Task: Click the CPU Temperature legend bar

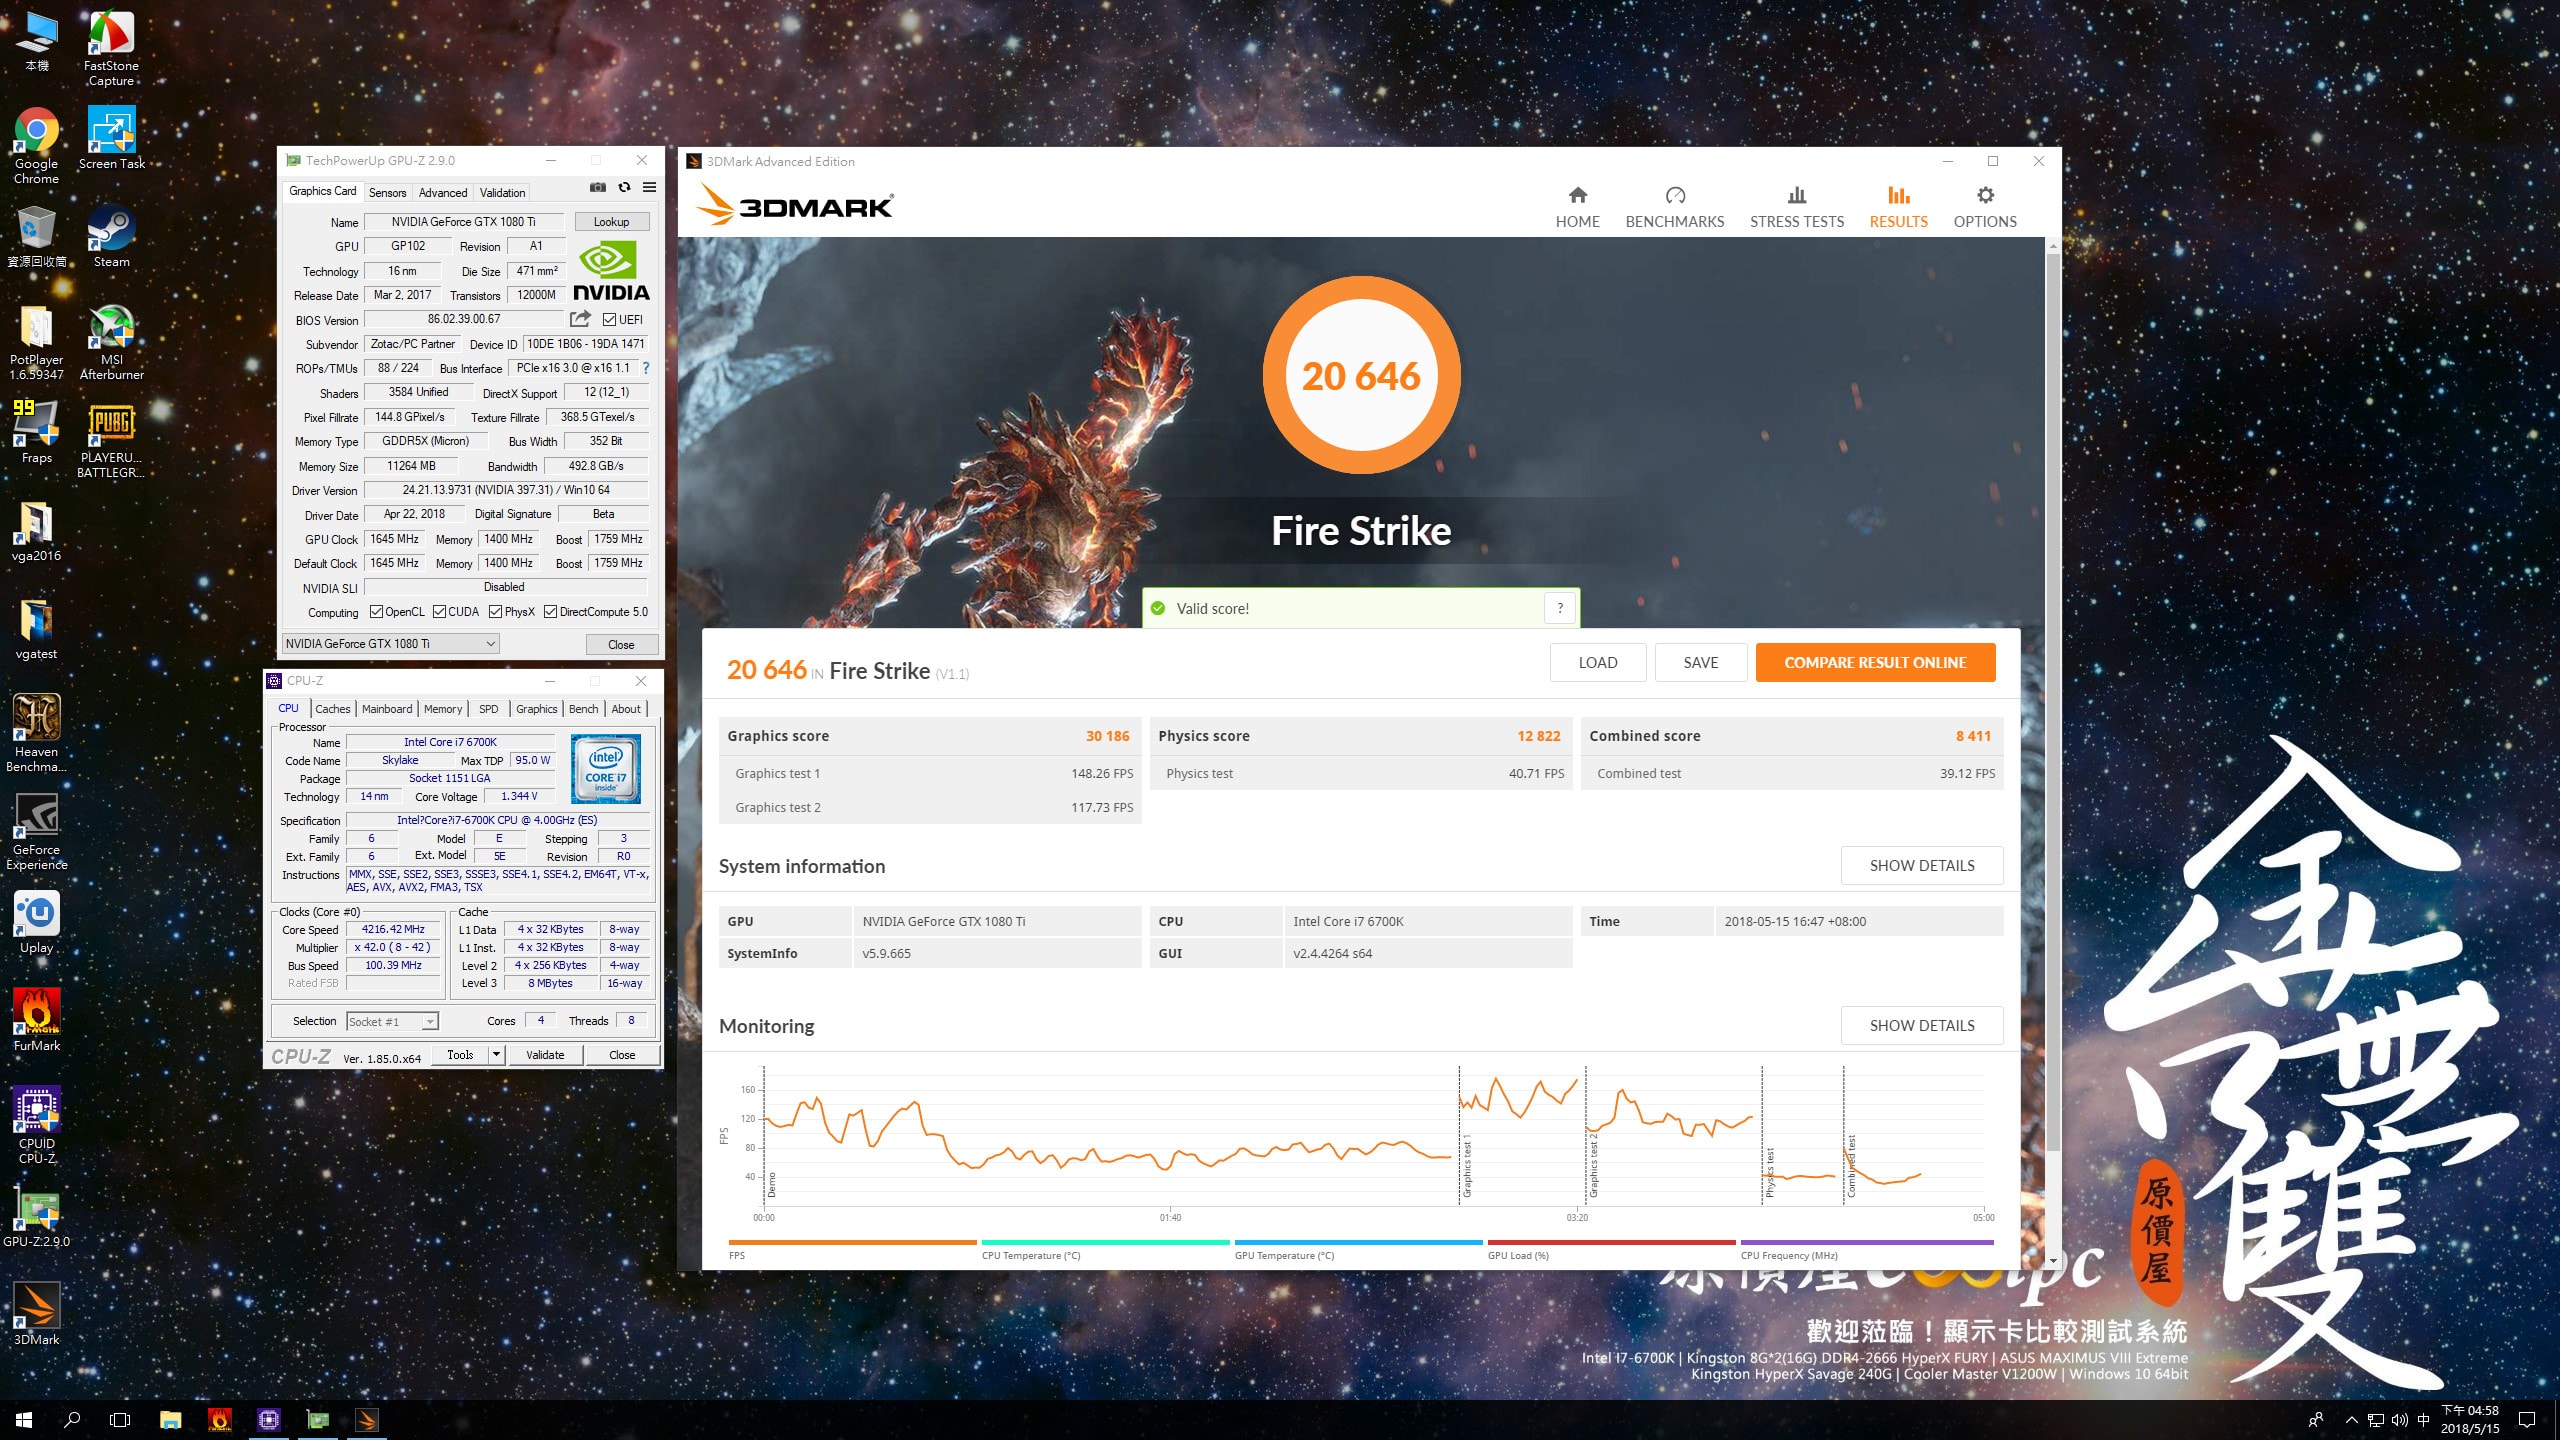Action: pyautogui.click(x=1105, y=1242)
